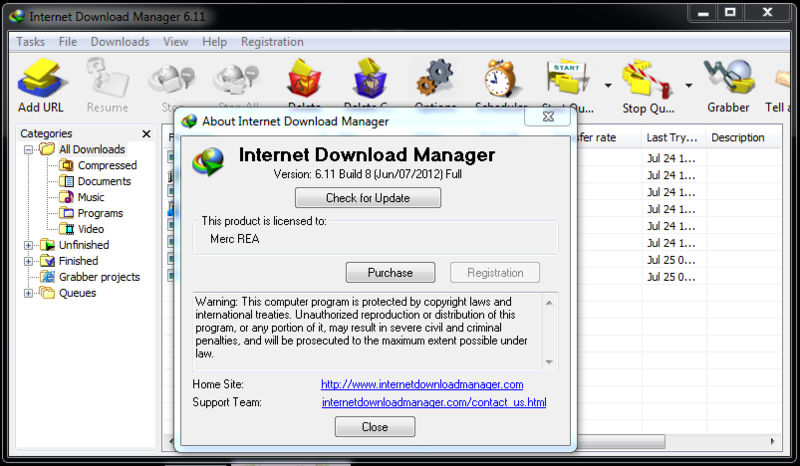The width and height of the screenshot is (800, 466).
Task: Click the warning text scroll up arrow
Action: pyautogui.click(x=549, y=303)
